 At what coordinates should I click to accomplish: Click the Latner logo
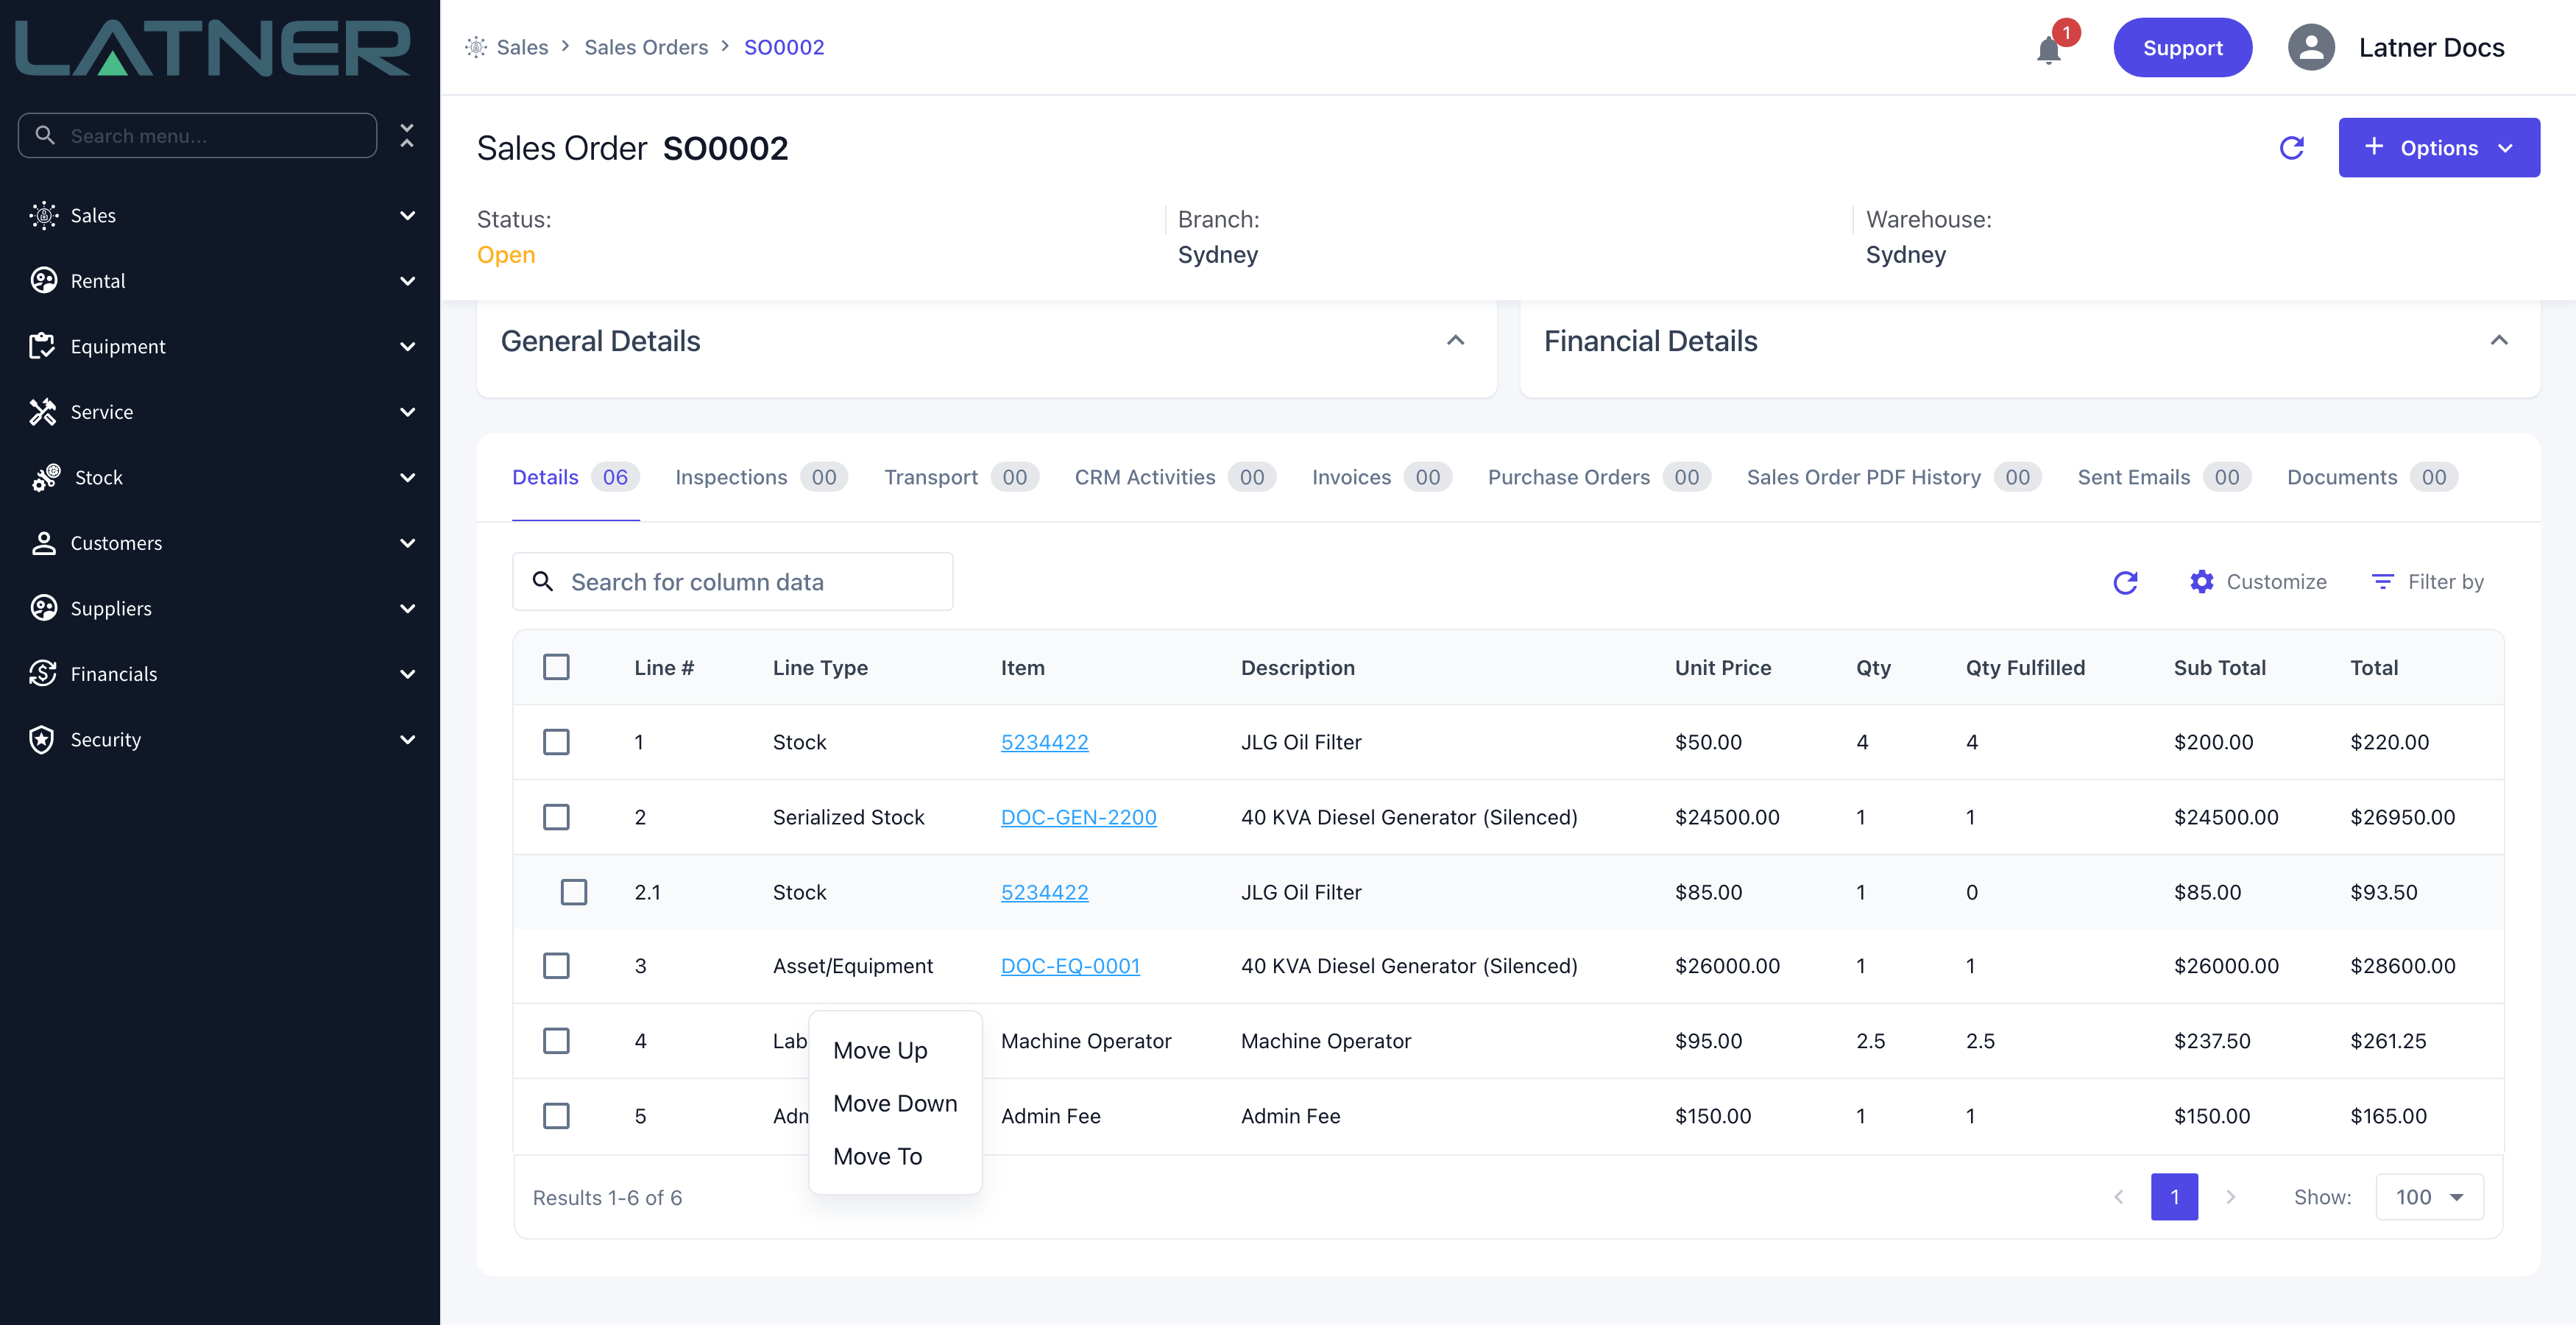(212, 48)
